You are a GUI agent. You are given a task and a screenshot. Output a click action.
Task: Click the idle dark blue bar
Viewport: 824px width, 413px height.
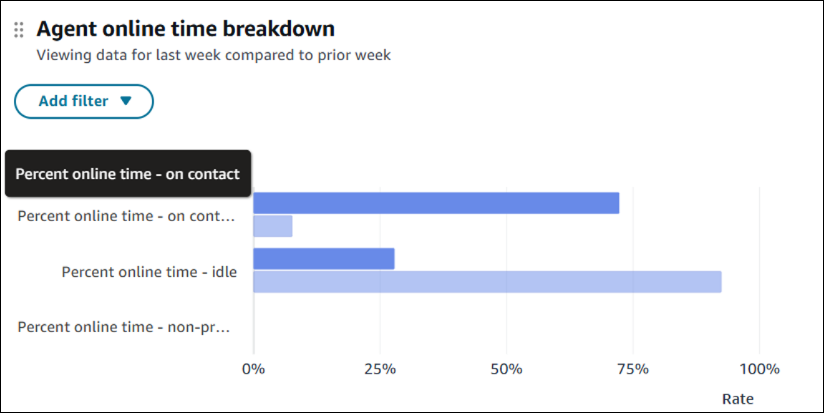(324, 259)
